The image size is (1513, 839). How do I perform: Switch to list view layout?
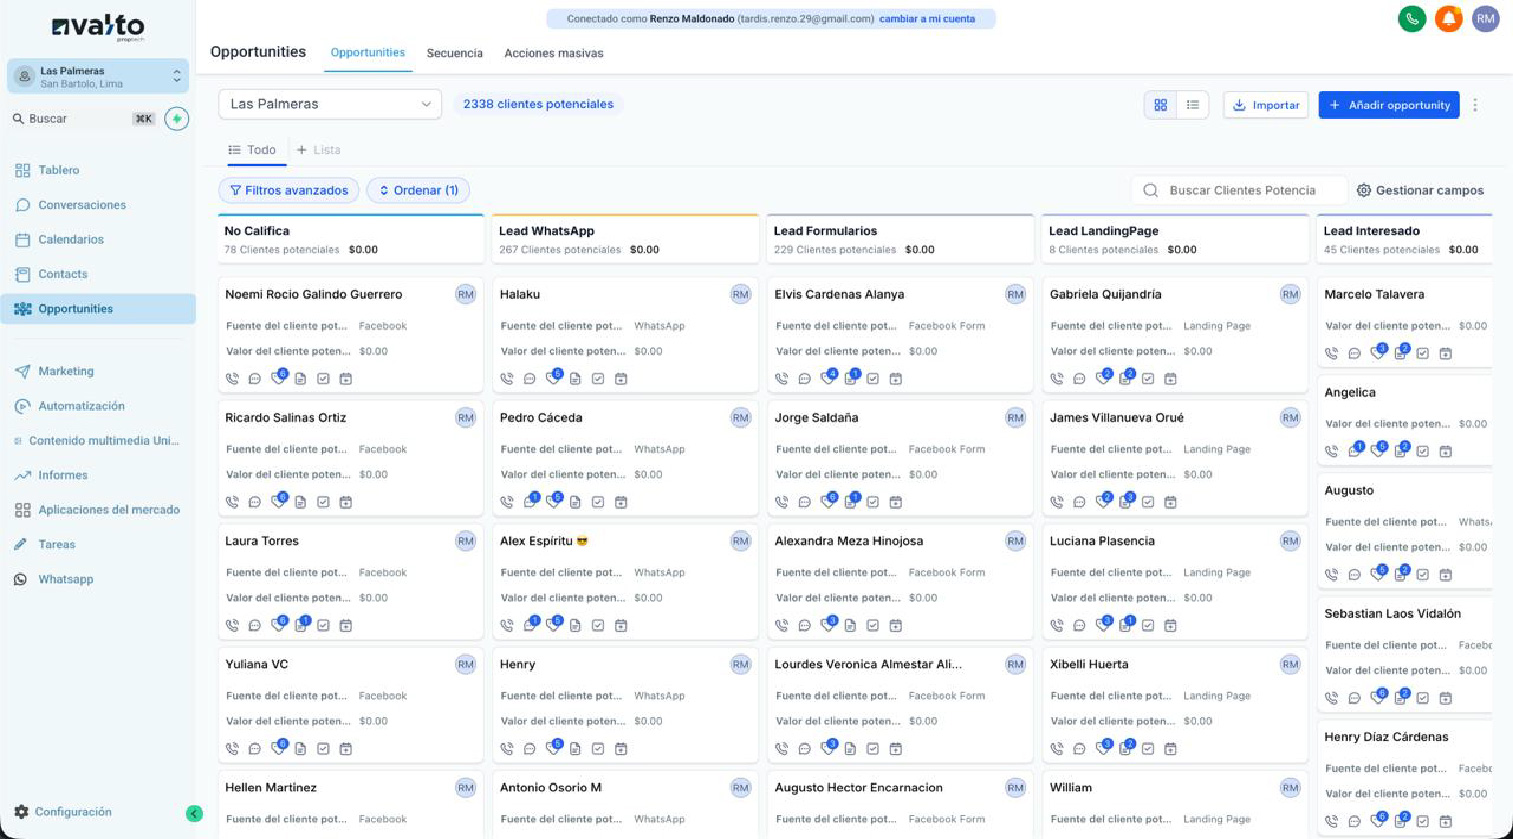1193,105
